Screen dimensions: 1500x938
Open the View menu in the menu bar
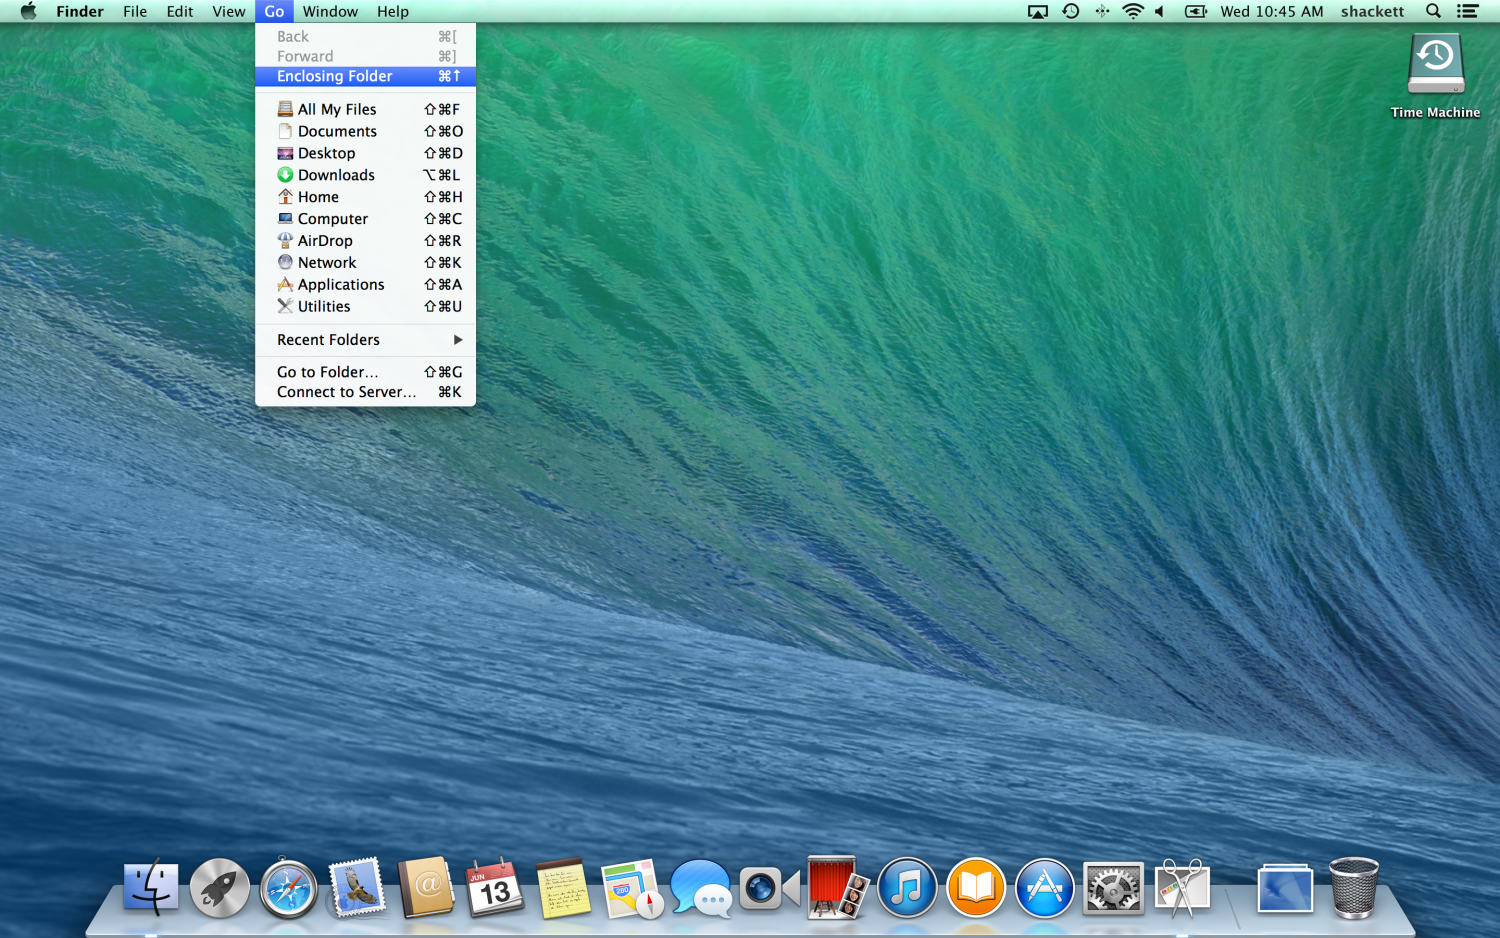pos(228,11)
